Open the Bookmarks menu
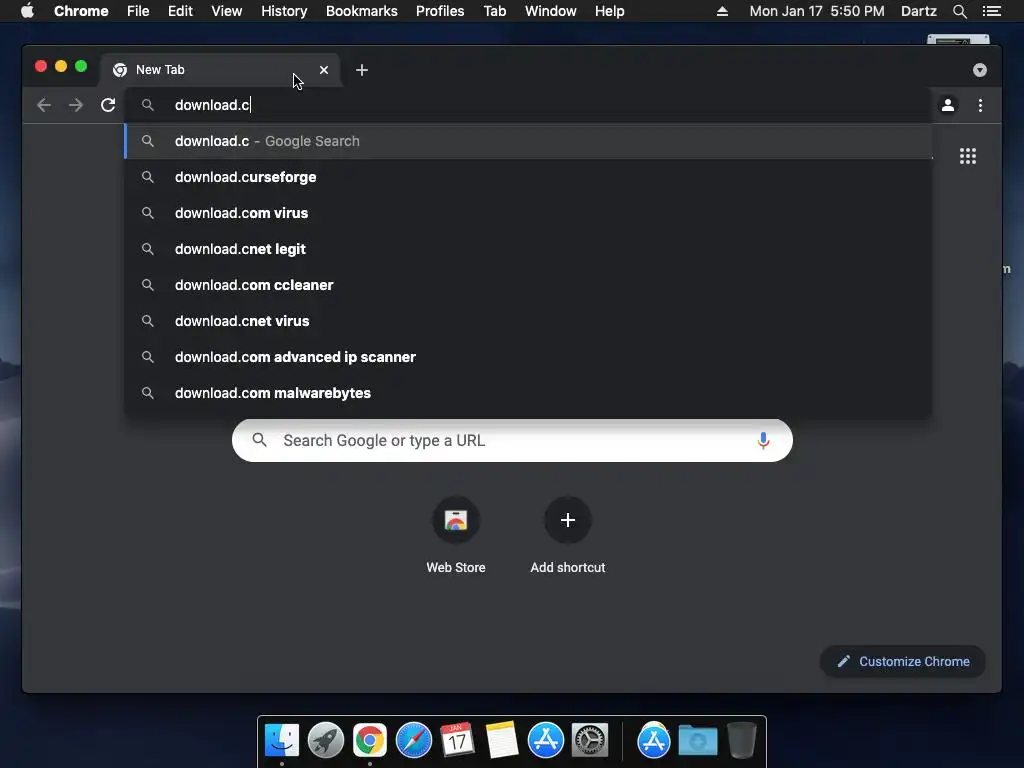This screenshot has height=768, width=1024. pos(362,11)
